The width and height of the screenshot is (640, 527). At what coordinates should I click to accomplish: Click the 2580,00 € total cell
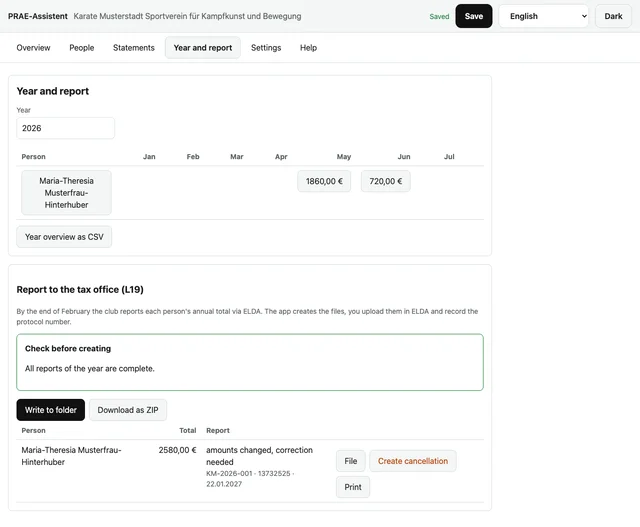point(178,450)
